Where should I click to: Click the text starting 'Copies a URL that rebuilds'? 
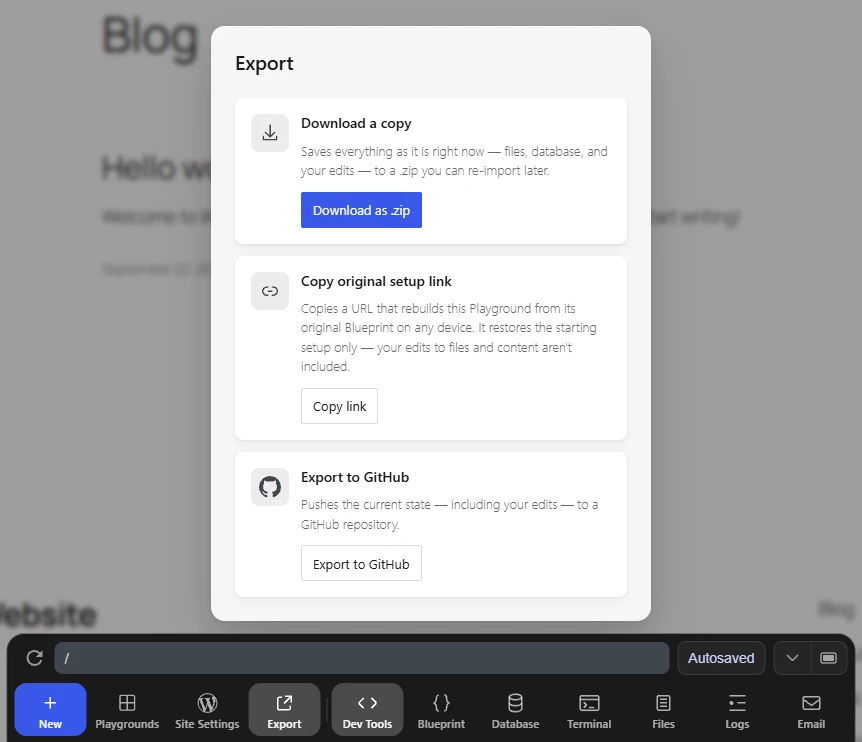click(x=449, y=337)
